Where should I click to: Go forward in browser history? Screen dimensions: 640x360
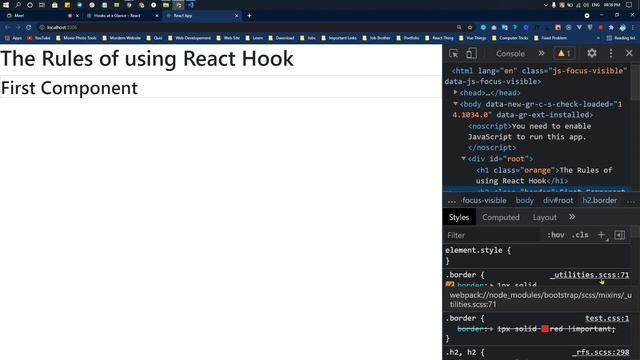18,27
